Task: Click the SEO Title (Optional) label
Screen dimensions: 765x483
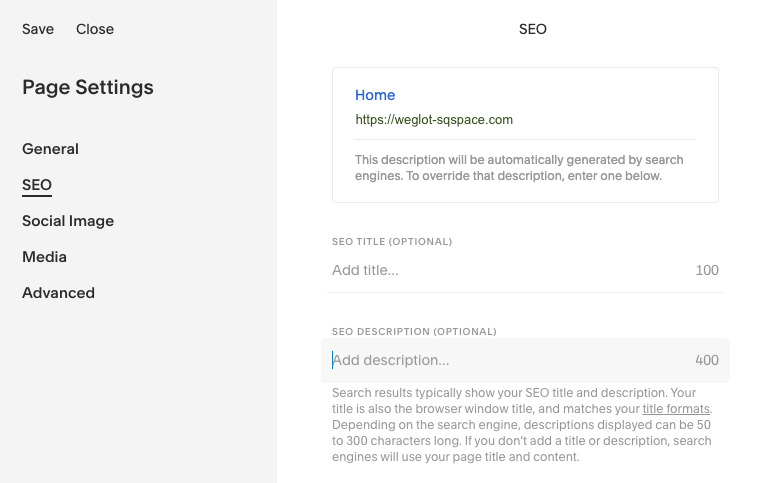Action: (392, 241)
